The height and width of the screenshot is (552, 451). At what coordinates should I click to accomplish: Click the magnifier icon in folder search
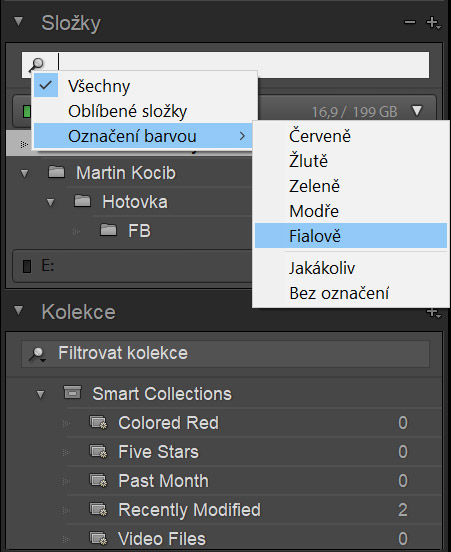coord(37,64)
